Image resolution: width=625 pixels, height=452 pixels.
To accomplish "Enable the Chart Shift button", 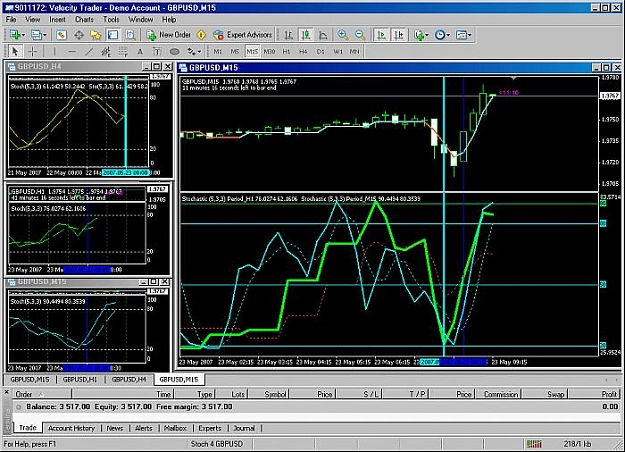I will click(x=399, y=35).
